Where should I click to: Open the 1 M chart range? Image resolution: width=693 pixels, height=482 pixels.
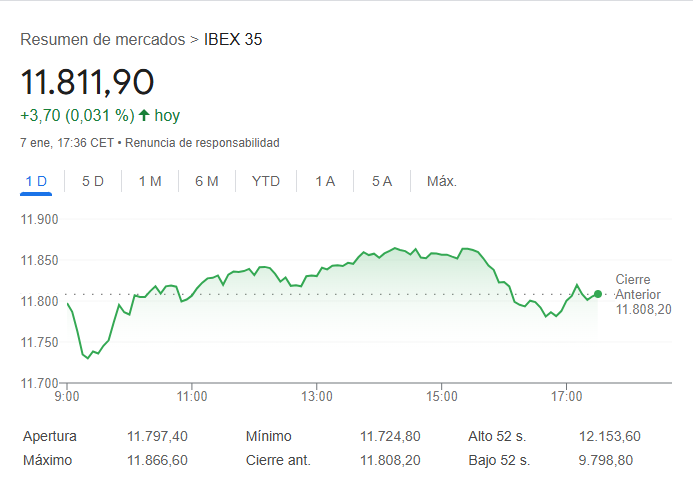tap(150, 181)
